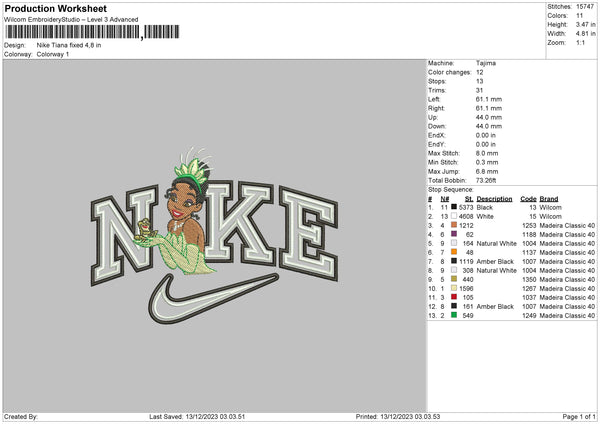Click the 'Page 1 of 1' footer text
This screenshot has width=600, height=424.
[579, 417]
